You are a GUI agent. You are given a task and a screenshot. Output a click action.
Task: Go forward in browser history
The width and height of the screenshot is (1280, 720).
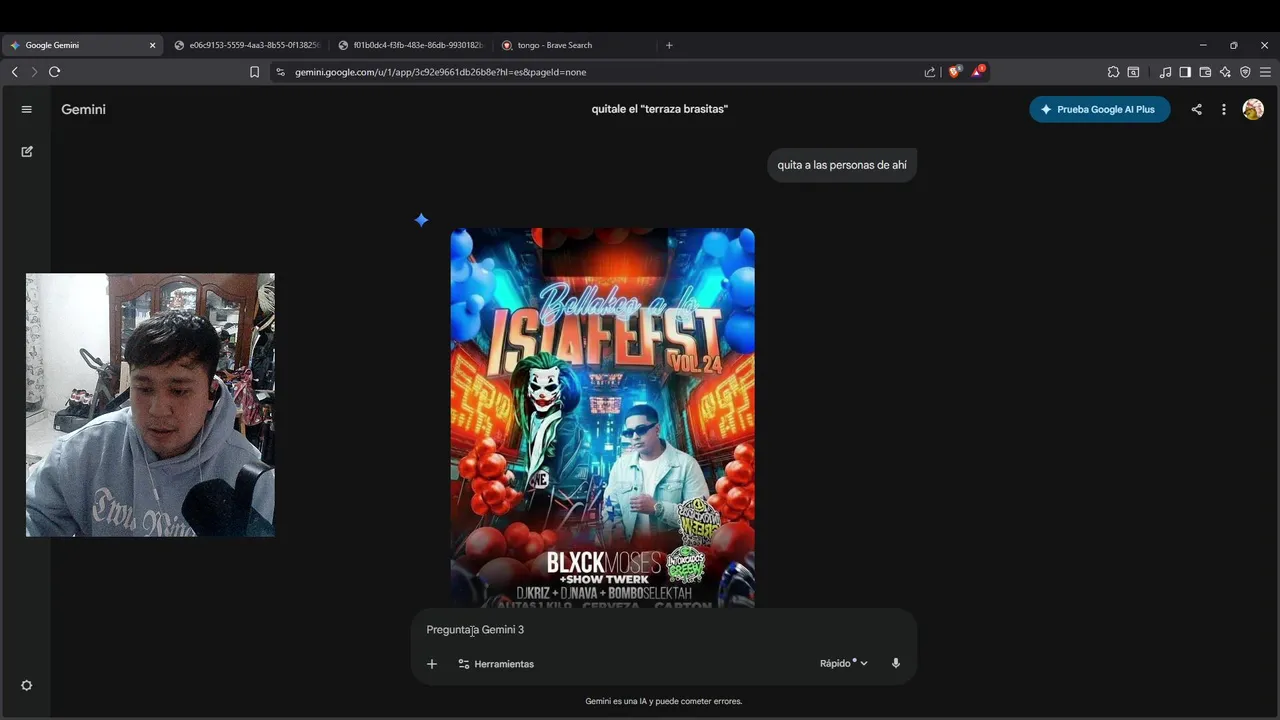tap(34, 72)
